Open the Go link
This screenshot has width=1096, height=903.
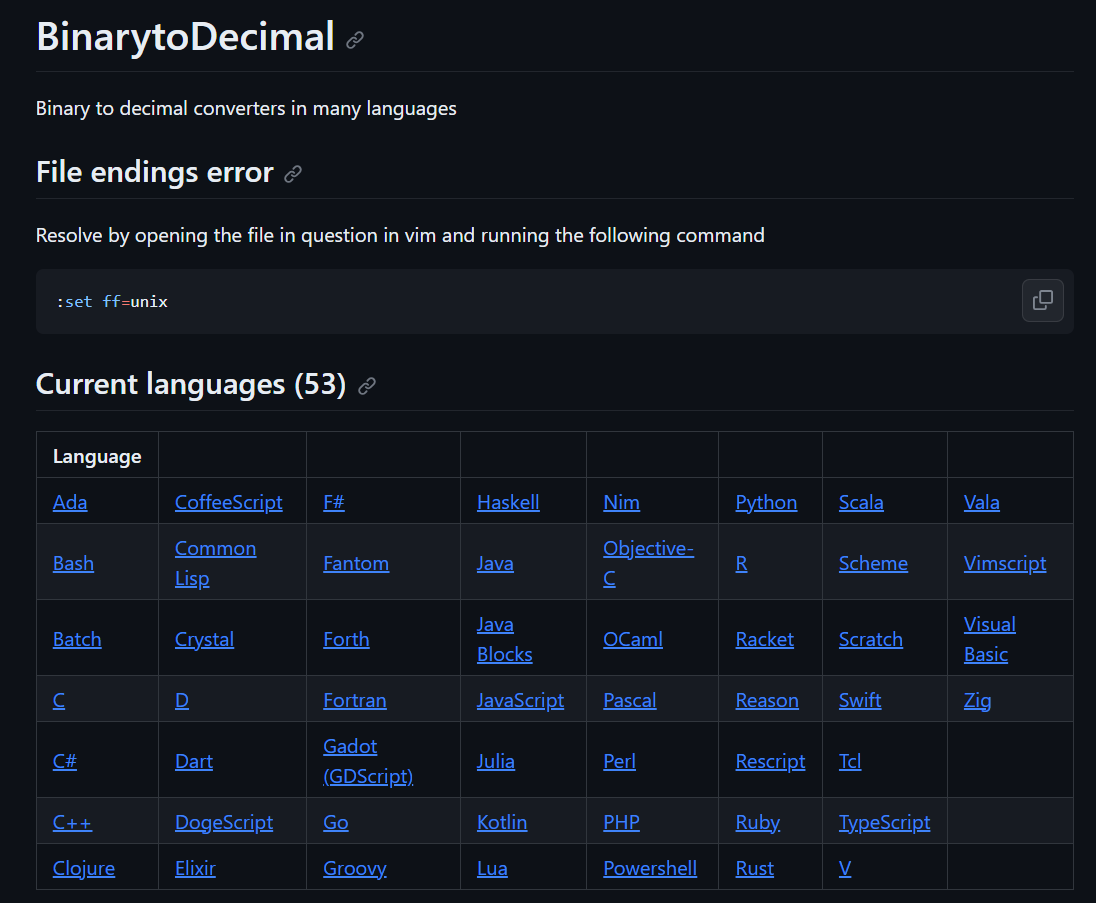tap(336, 823)
